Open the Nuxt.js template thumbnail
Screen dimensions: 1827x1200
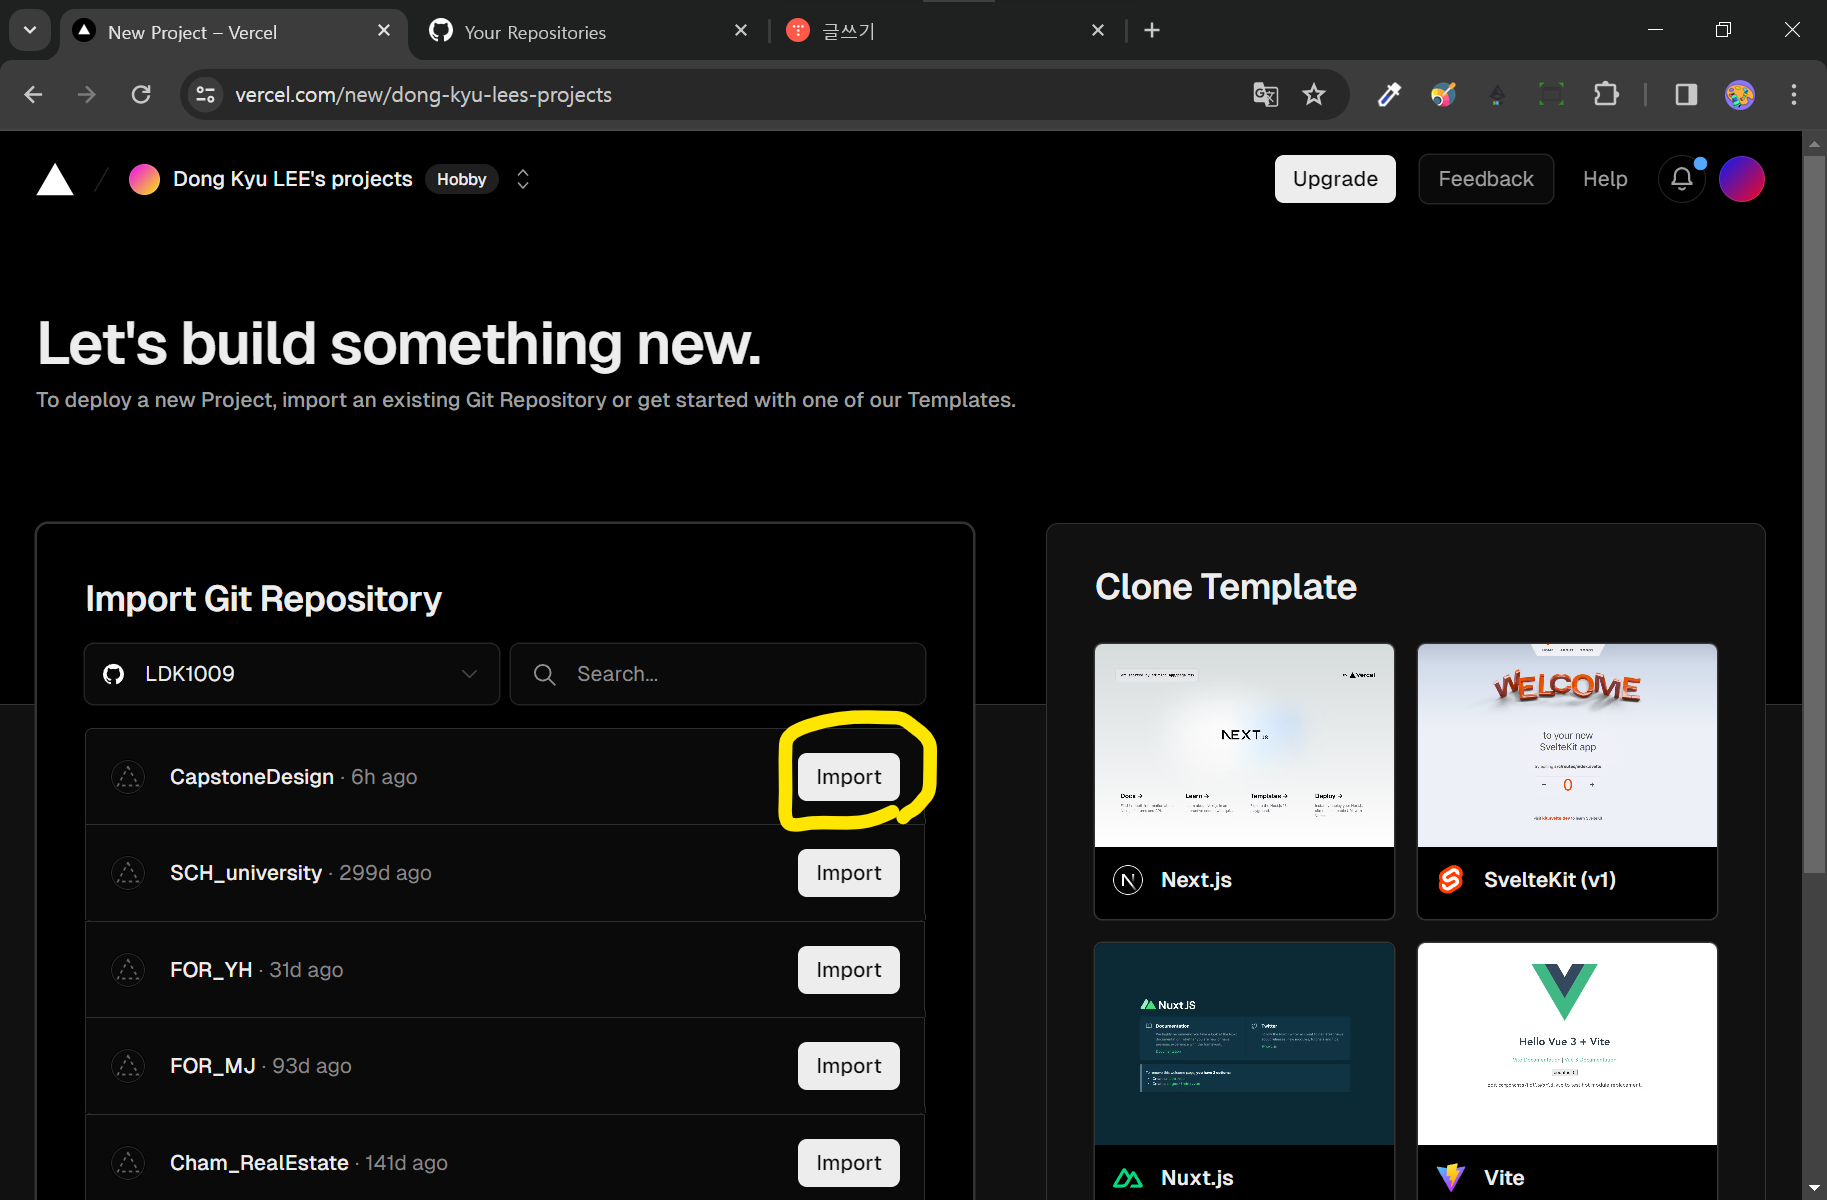[1244, 1044]
